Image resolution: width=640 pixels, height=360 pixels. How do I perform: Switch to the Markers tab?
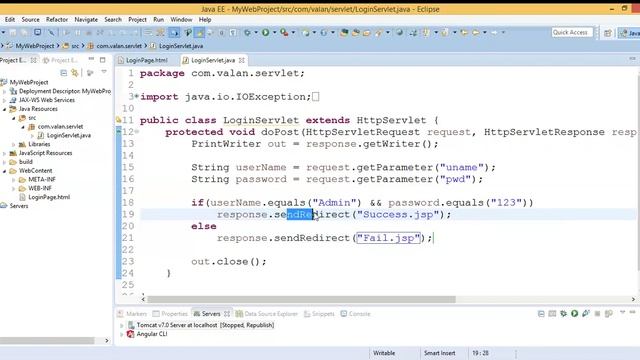point(132,313)
